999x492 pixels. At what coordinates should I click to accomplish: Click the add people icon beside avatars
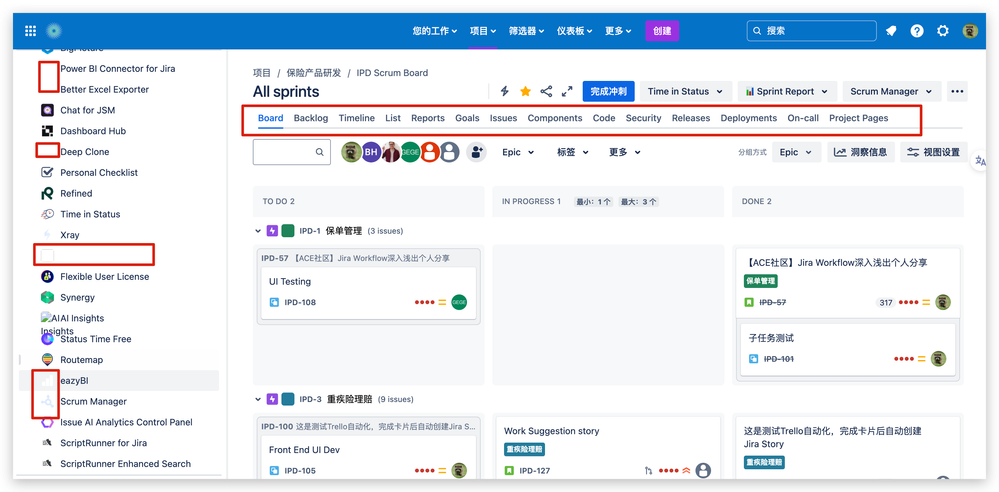(x=476, y=152)
